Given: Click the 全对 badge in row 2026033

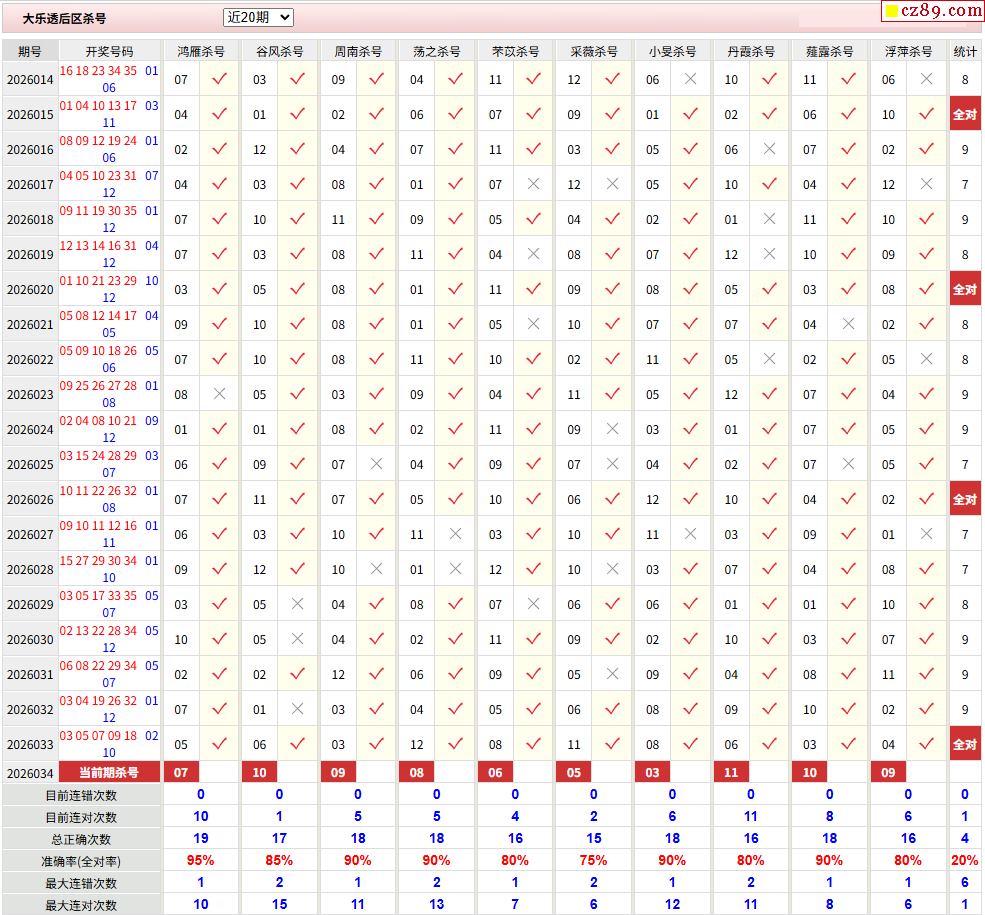Looking at the screenshot, I should 964,744.
